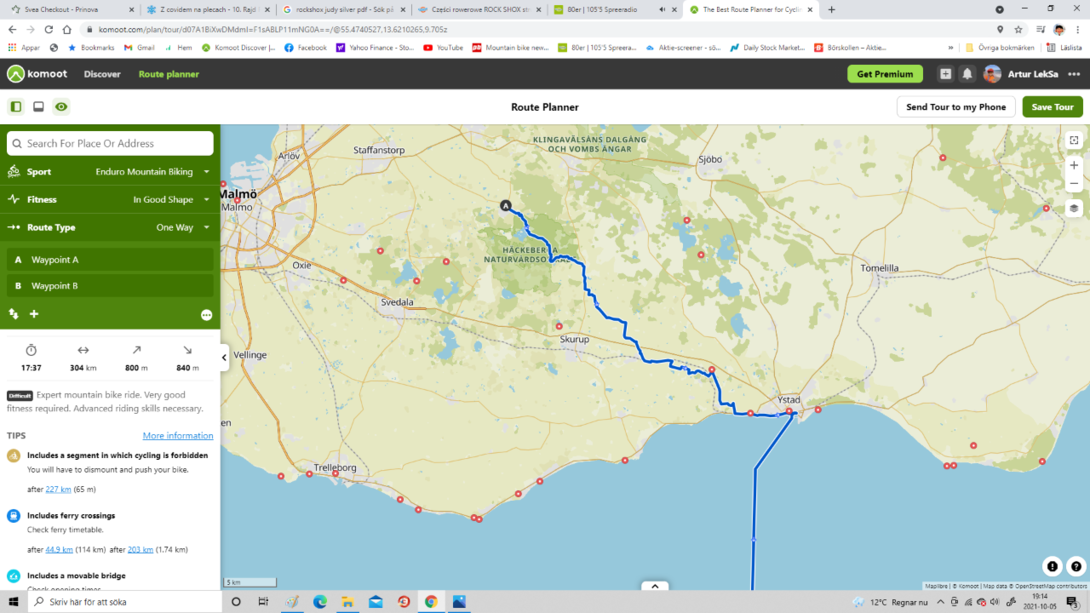Image resolution: width=1090 pixels, height=613 pixels.
Task: Open map issue report icon
Action: 1052,566
